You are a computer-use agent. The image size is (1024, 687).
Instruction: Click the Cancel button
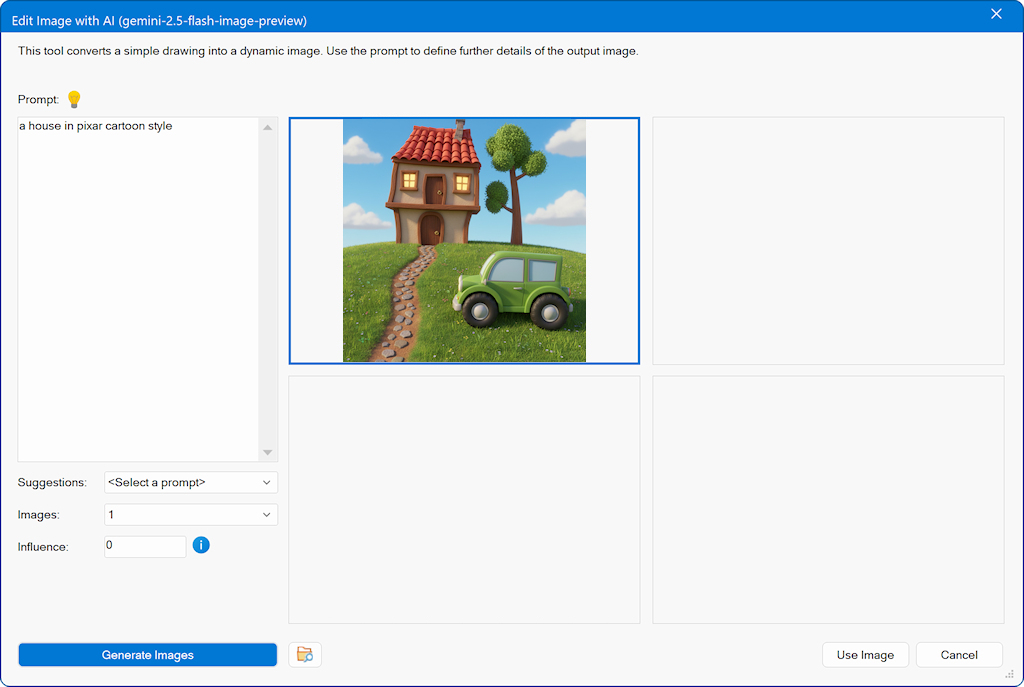(959, 655)
